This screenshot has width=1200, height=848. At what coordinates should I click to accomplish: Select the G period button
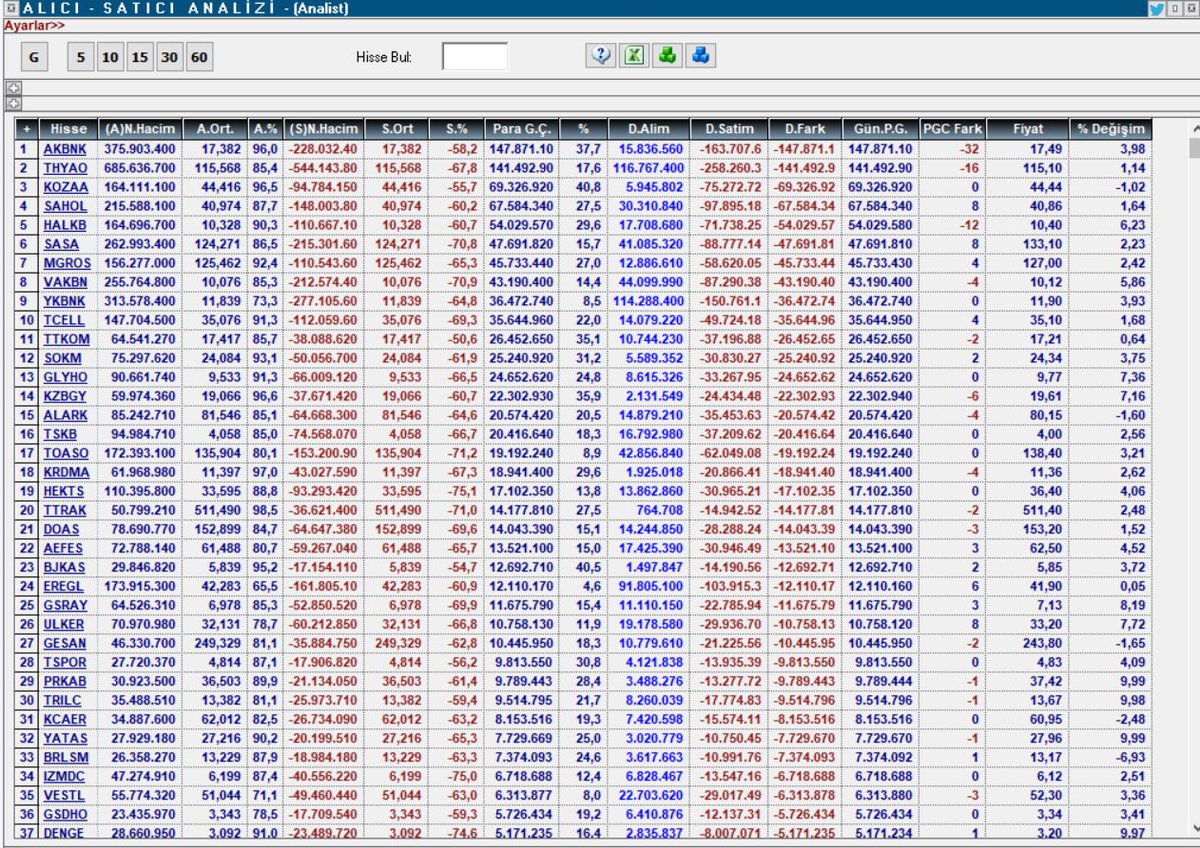point(33,57)
